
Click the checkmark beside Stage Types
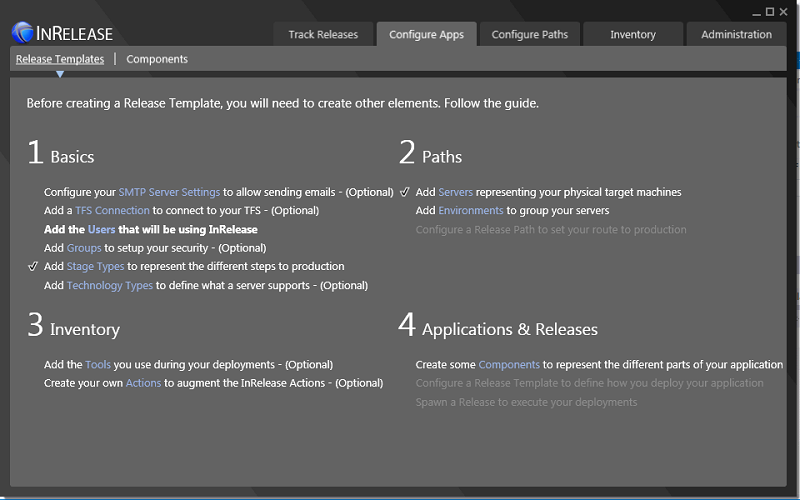pos(33,266)
